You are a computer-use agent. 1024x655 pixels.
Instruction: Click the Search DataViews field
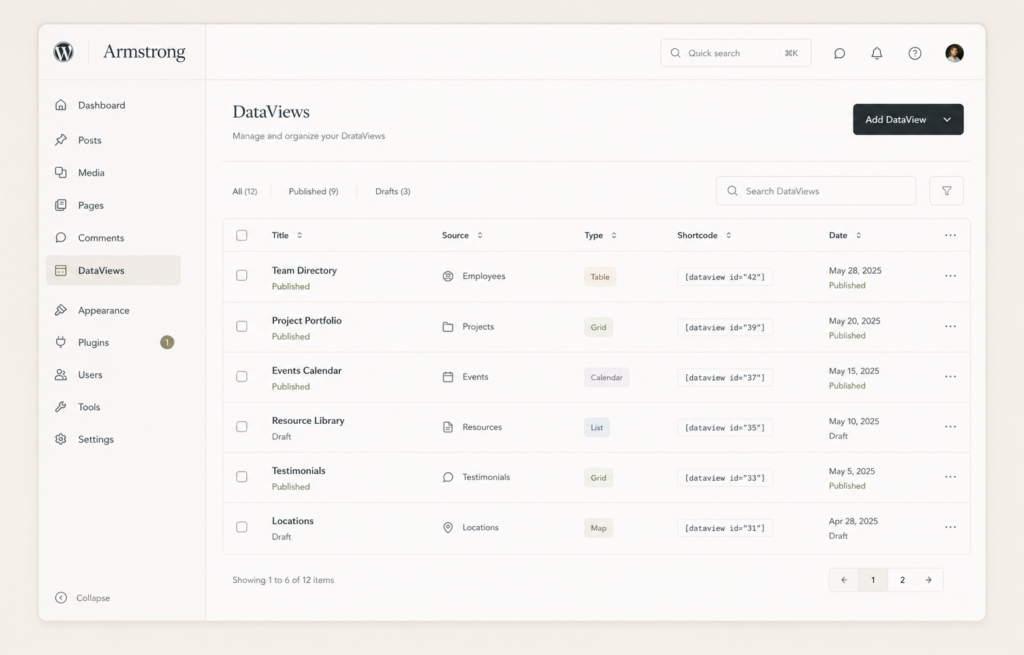816,191
